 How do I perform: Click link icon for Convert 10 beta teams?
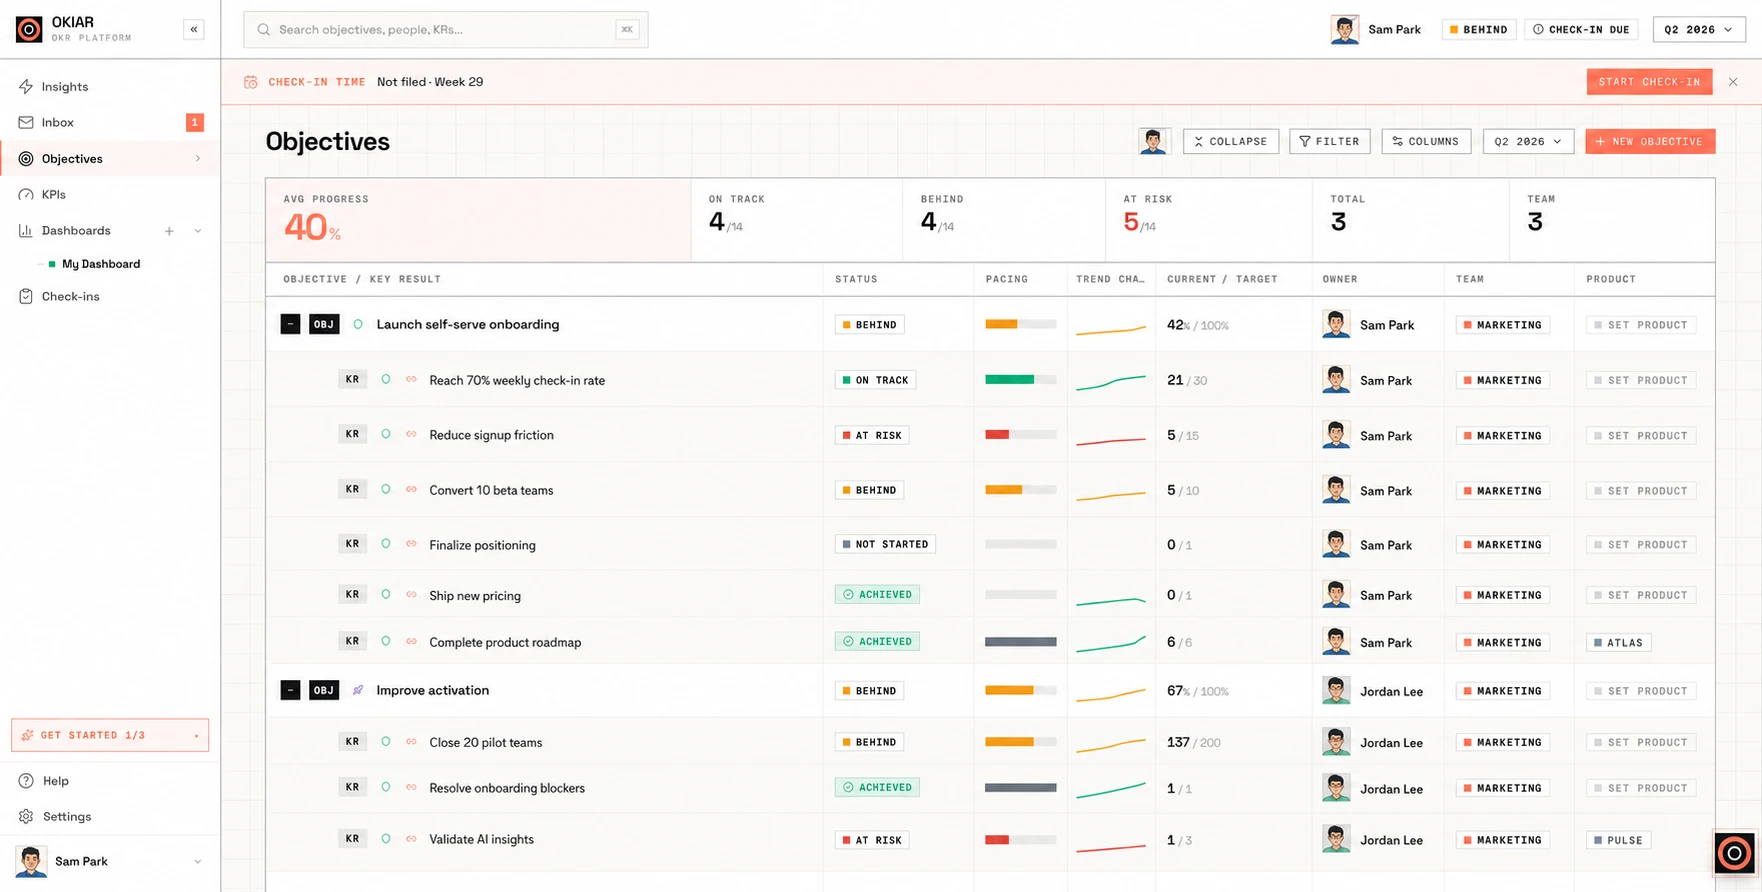click(411, 490)
